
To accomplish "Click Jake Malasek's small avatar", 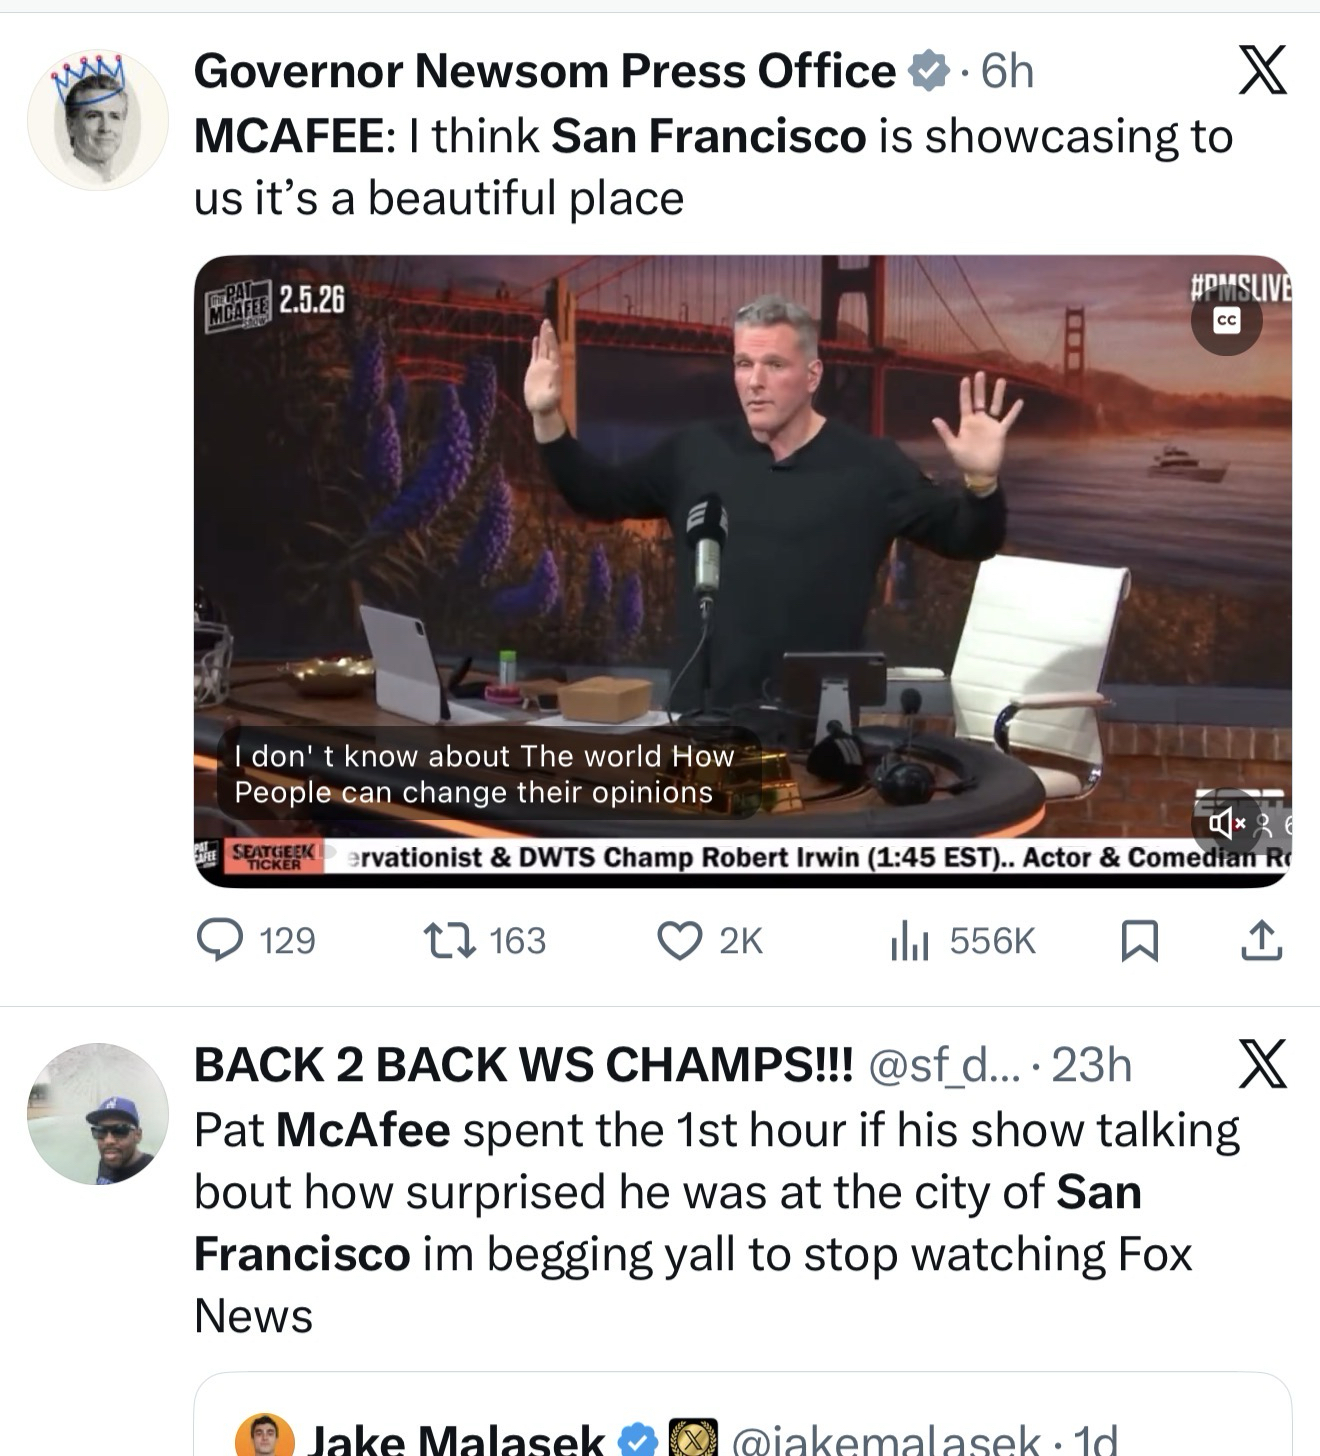I will 264,1438.
